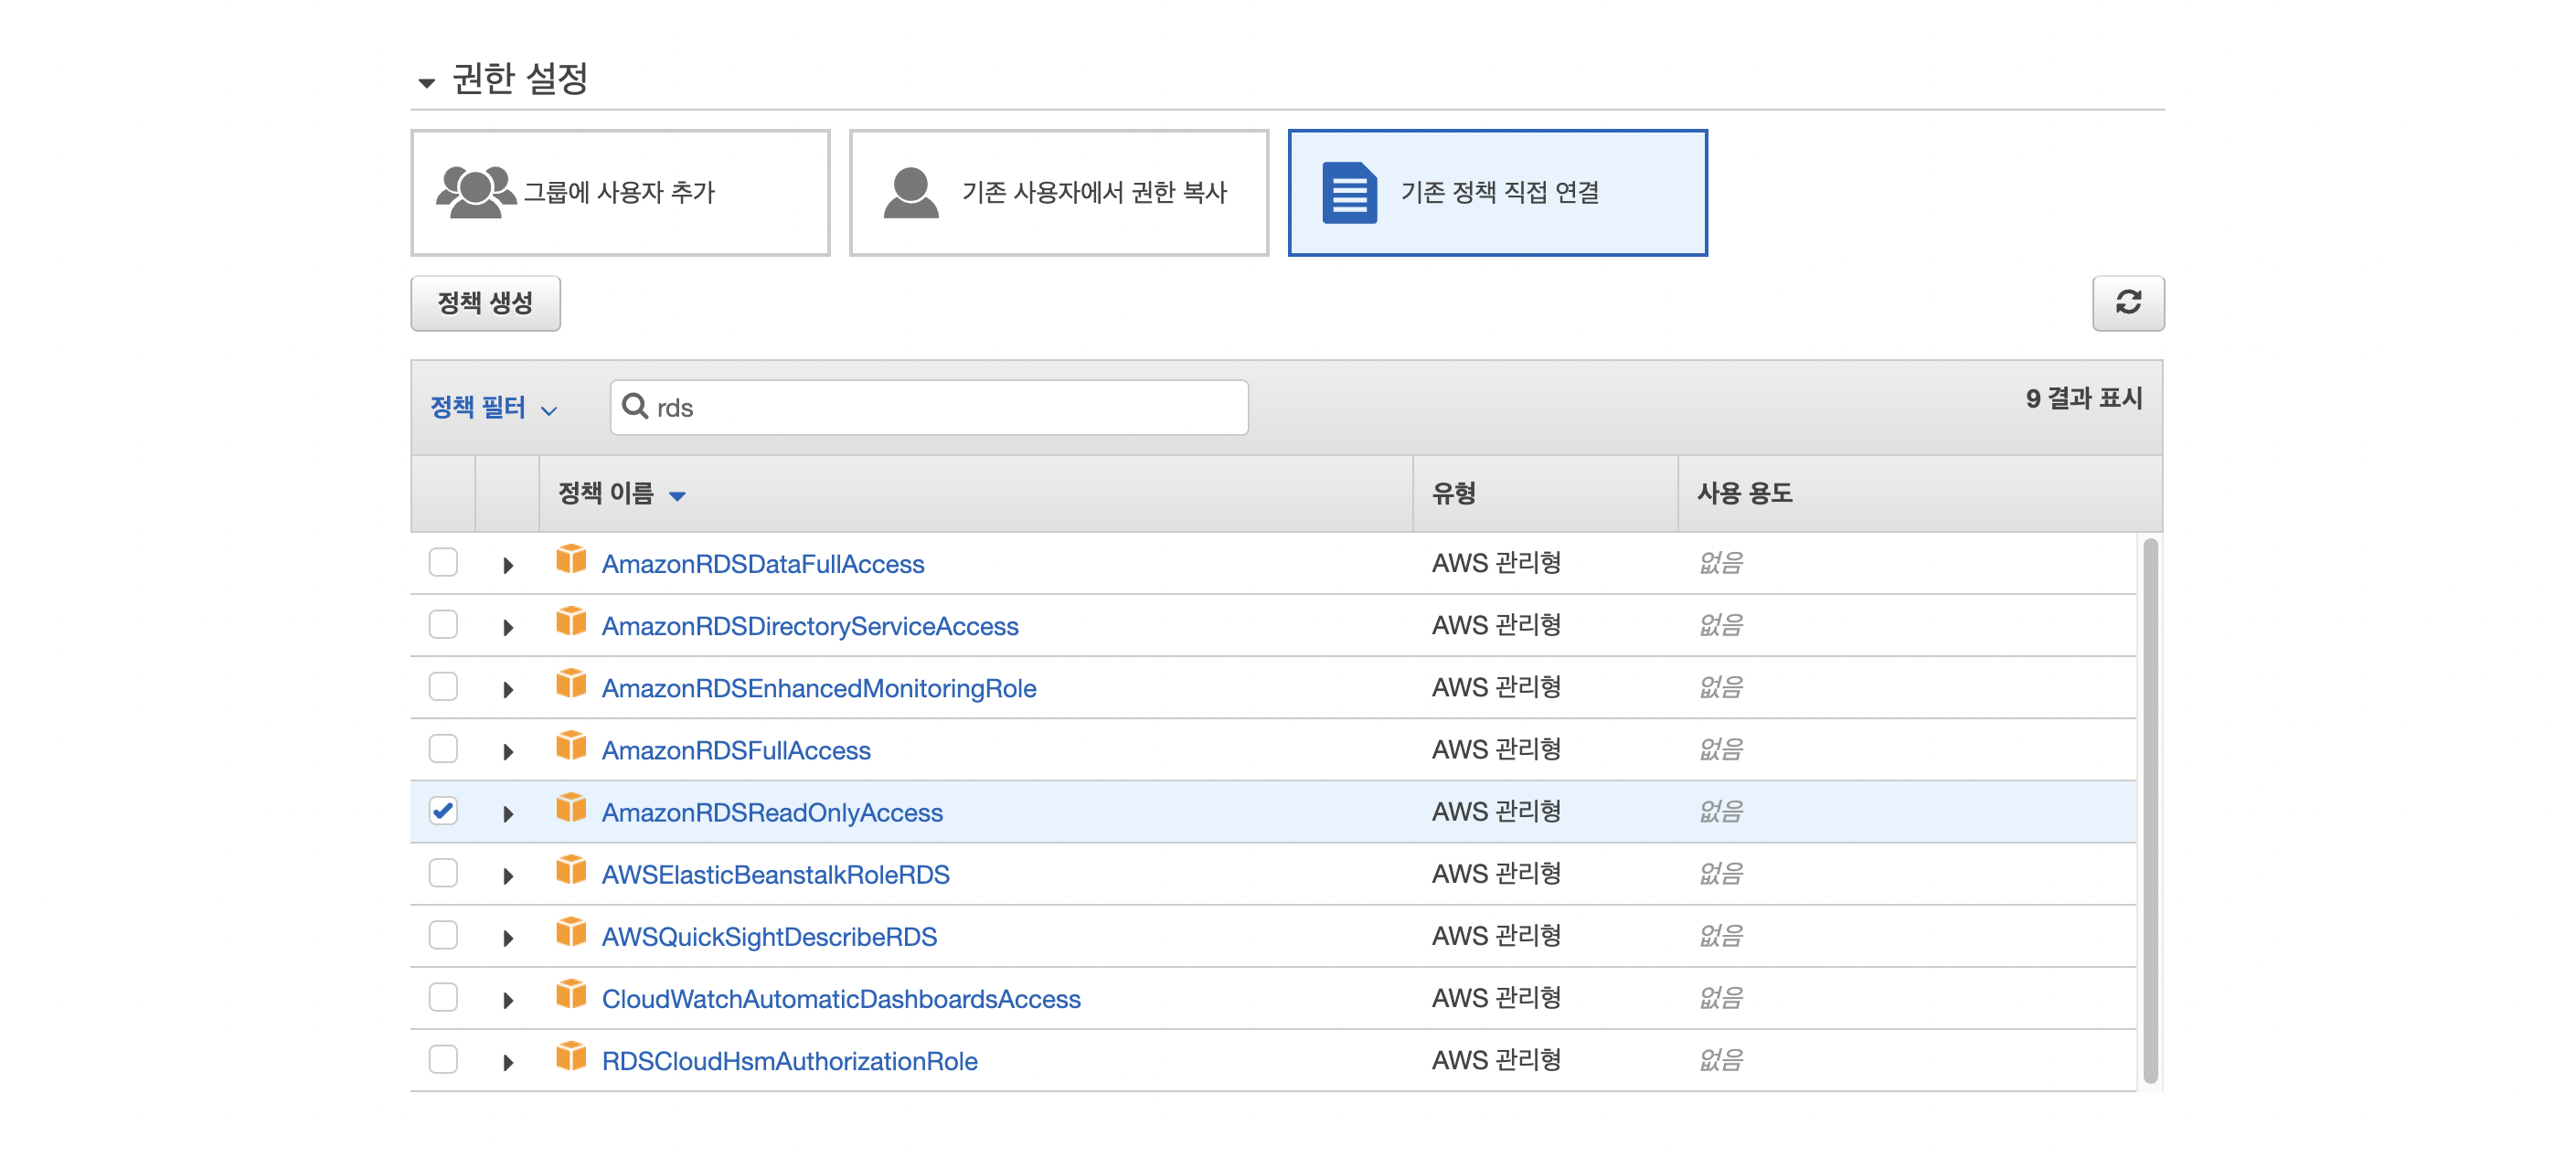Screen dimensions: 2576x1157
Task: Check the AmazonRDSDataFullAccess checkbox
Action: [443, 562]
